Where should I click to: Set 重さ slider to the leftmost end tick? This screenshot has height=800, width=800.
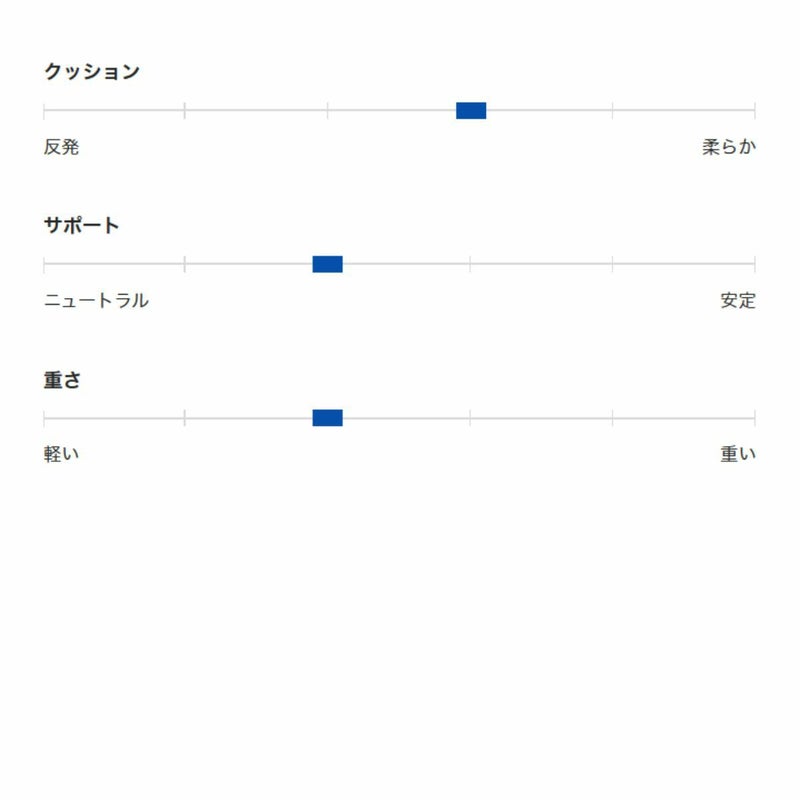(45, 418)
